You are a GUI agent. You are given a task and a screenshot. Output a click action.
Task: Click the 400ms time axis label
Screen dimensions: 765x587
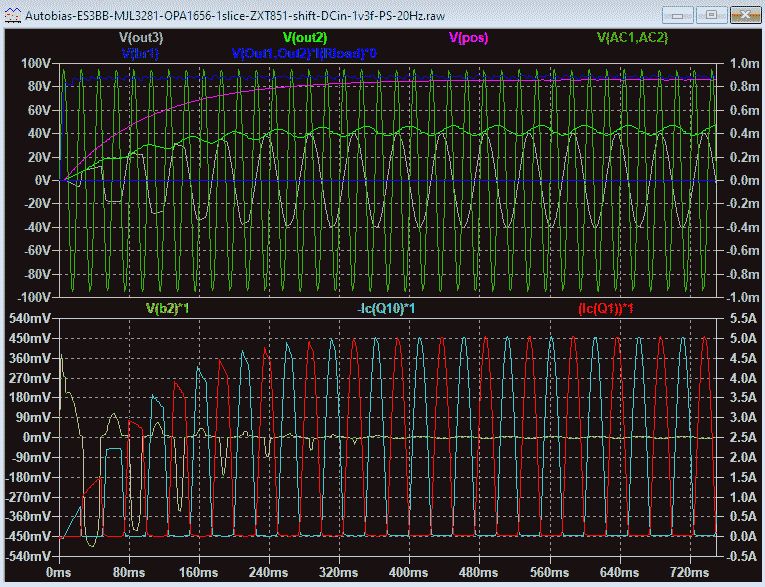click(409, 572)
